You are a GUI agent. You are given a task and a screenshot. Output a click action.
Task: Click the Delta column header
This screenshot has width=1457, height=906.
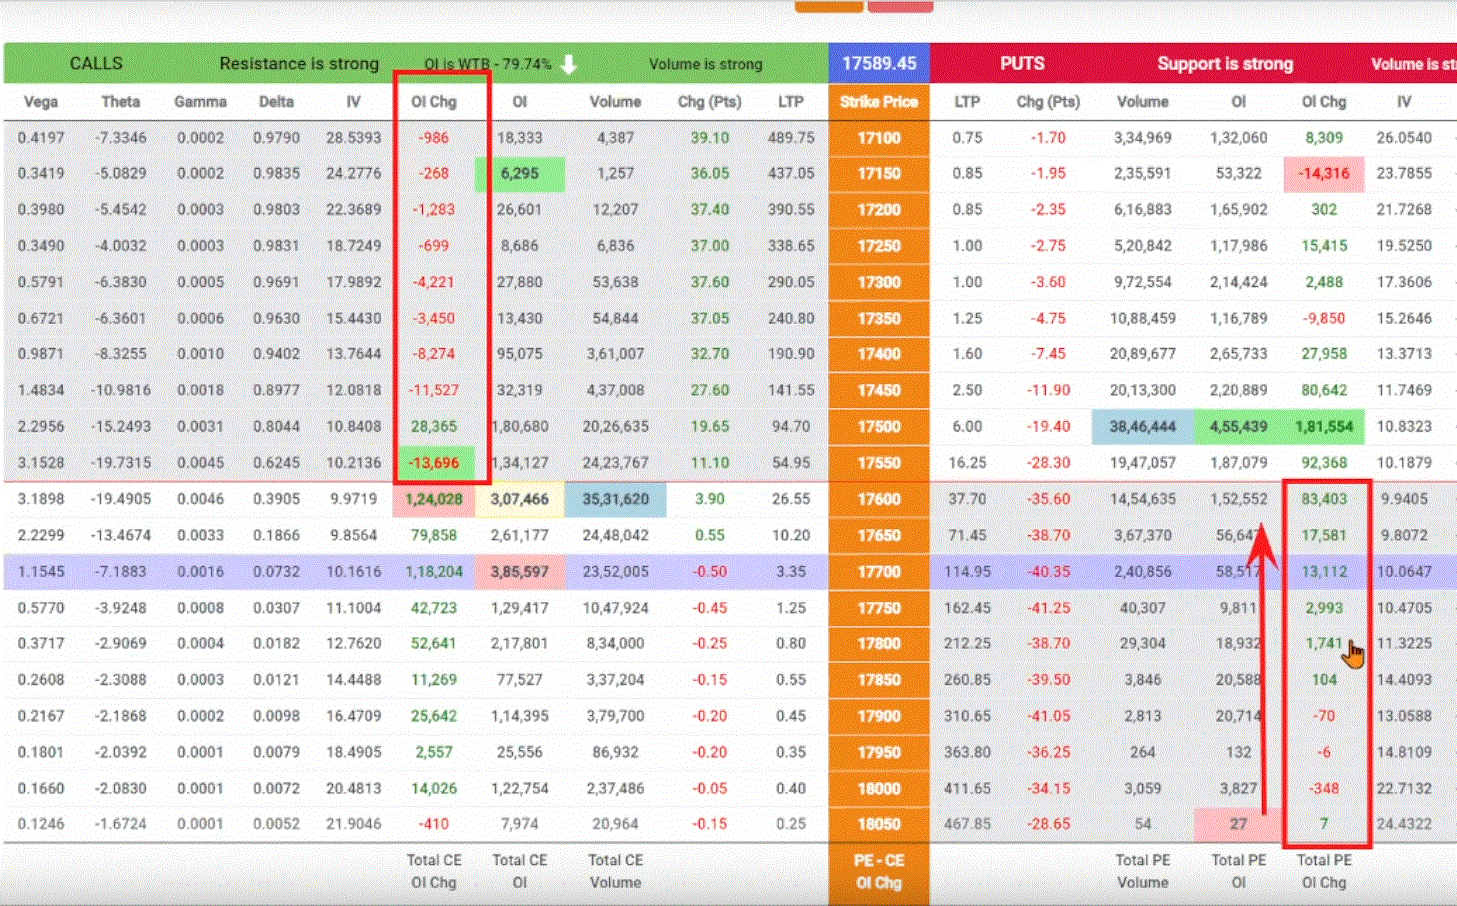(276, 101)
